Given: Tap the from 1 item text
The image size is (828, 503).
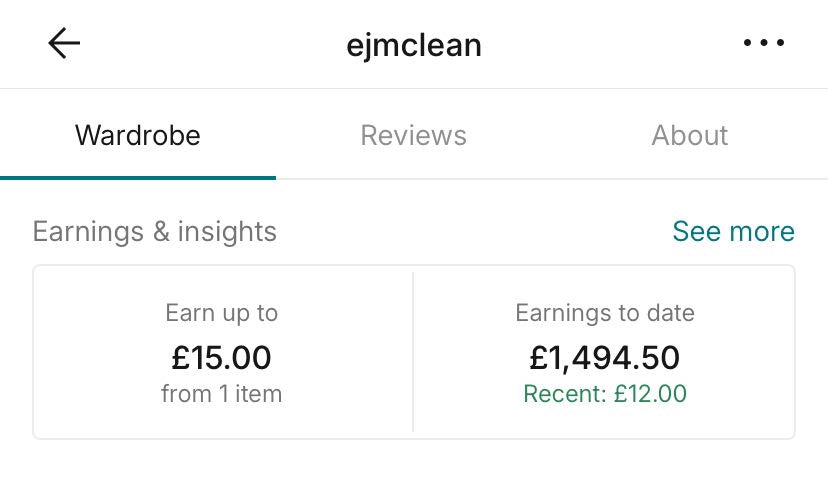Looking at the screenshot, I should [x=222, y=394].
